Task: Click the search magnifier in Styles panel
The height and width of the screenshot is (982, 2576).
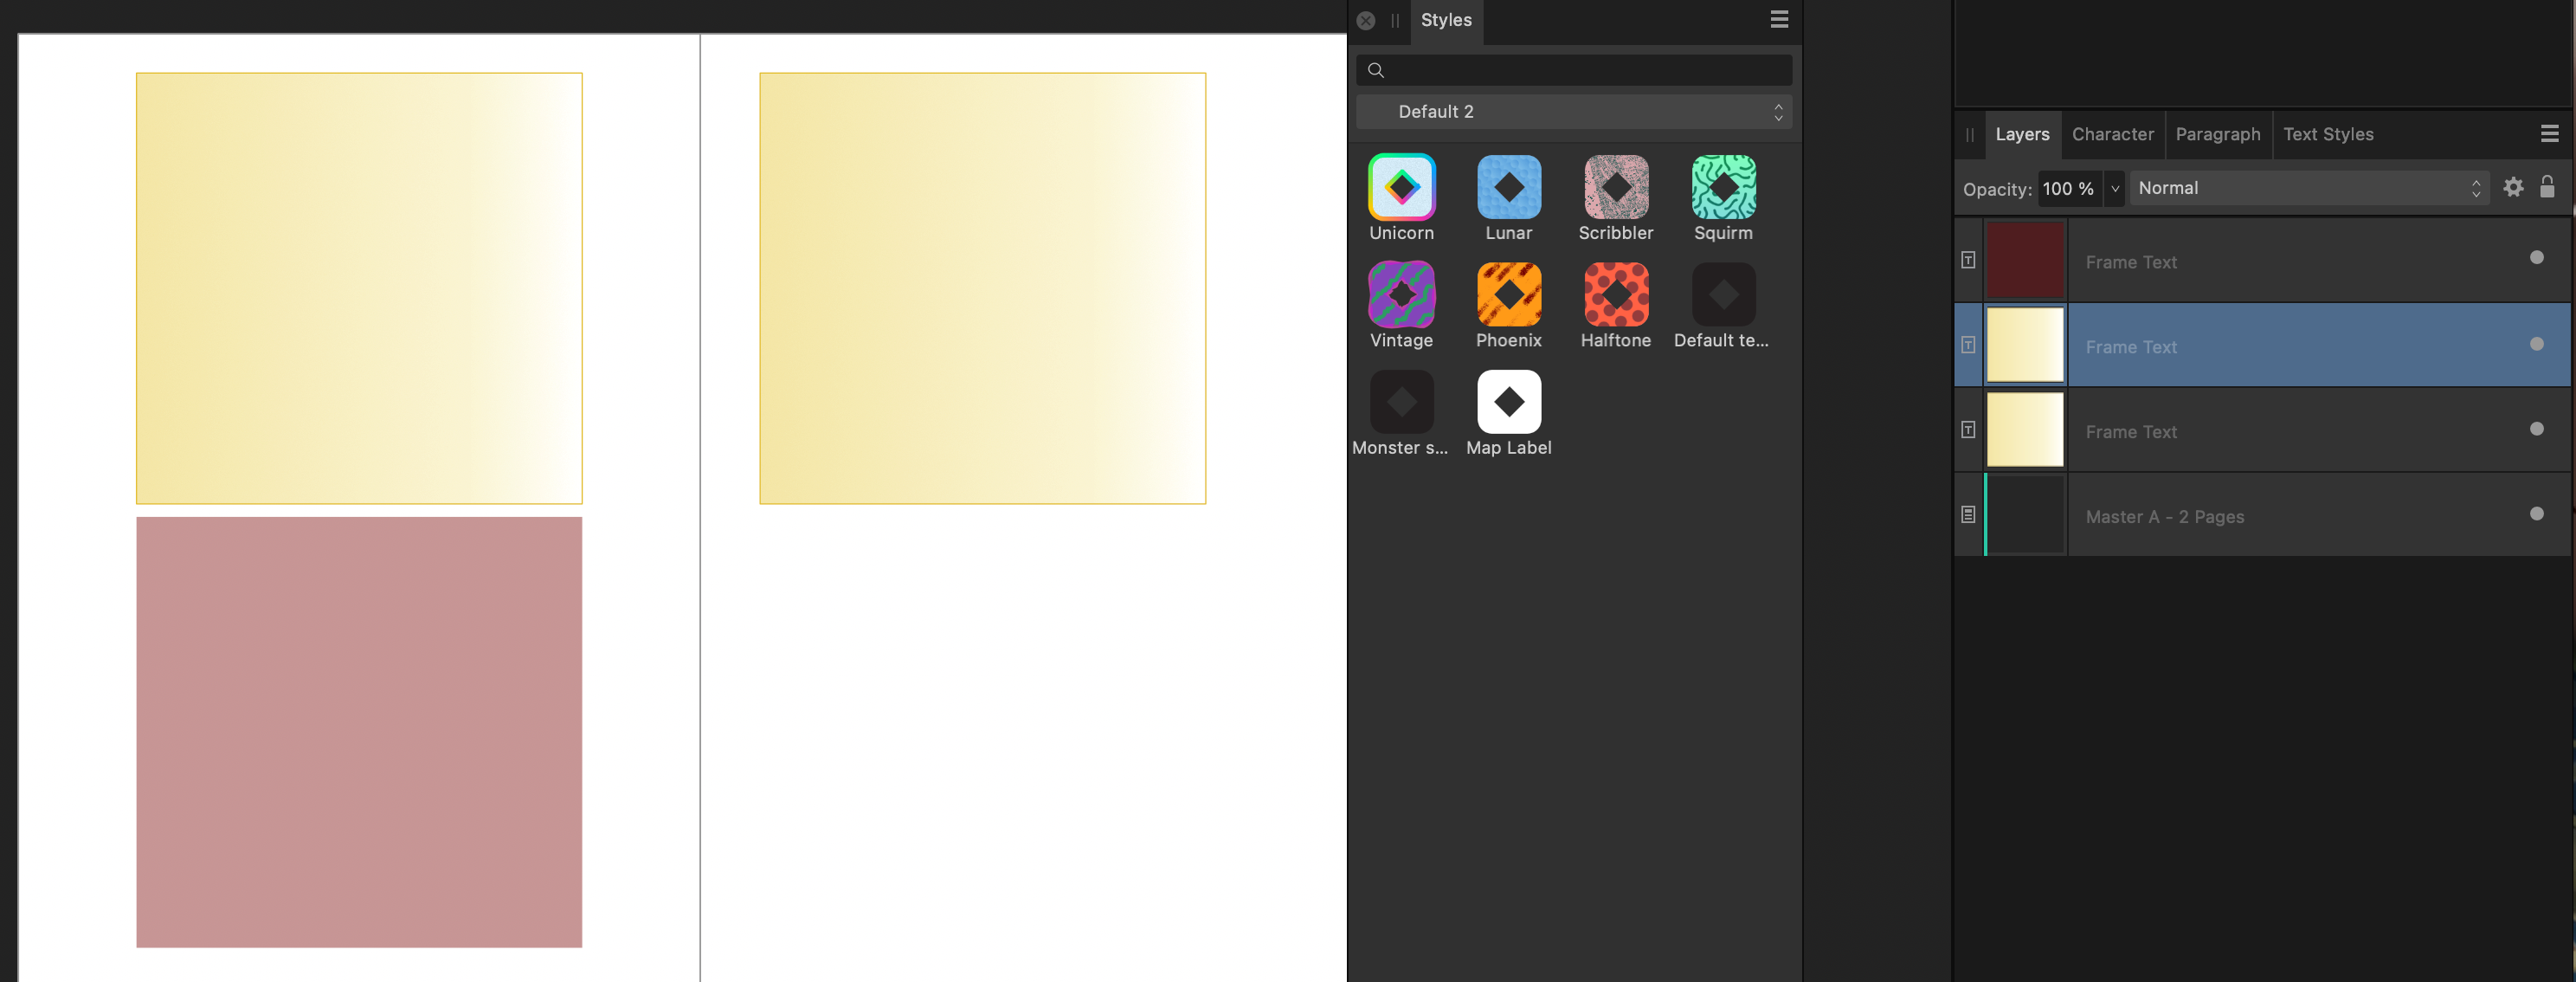Action: click(x=1376, y=70)
